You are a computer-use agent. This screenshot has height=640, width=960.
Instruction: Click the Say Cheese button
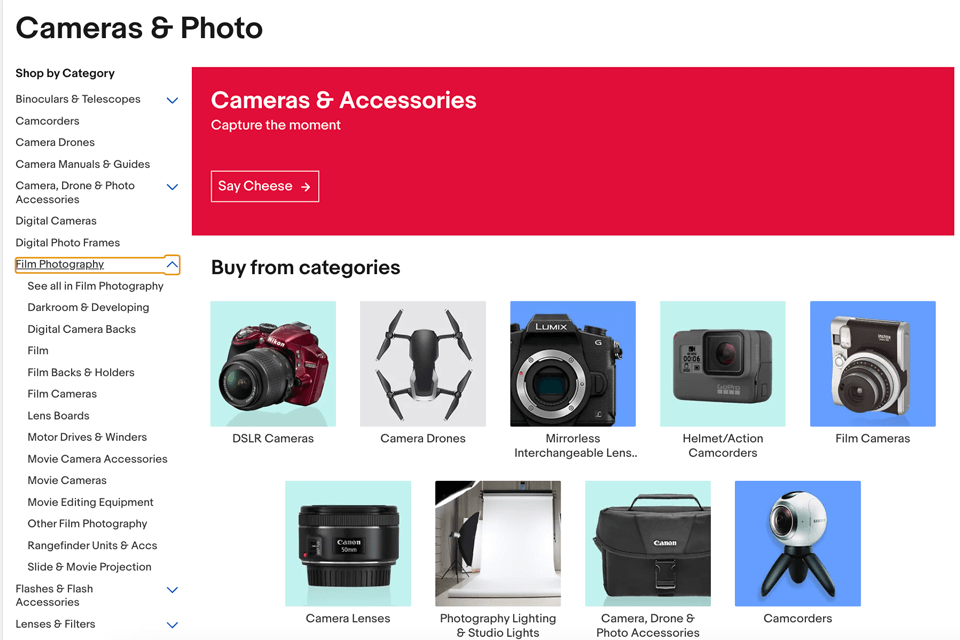[265, 186]
